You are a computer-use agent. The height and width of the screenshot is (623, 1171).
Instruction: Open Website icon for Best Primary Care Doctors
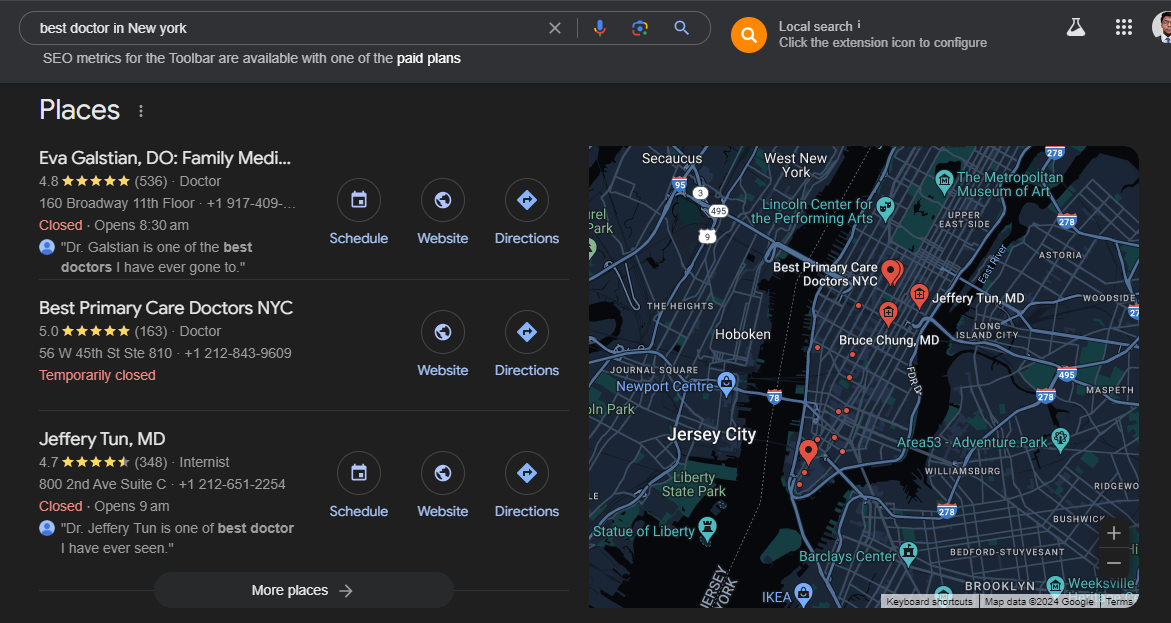coord(443,331)
